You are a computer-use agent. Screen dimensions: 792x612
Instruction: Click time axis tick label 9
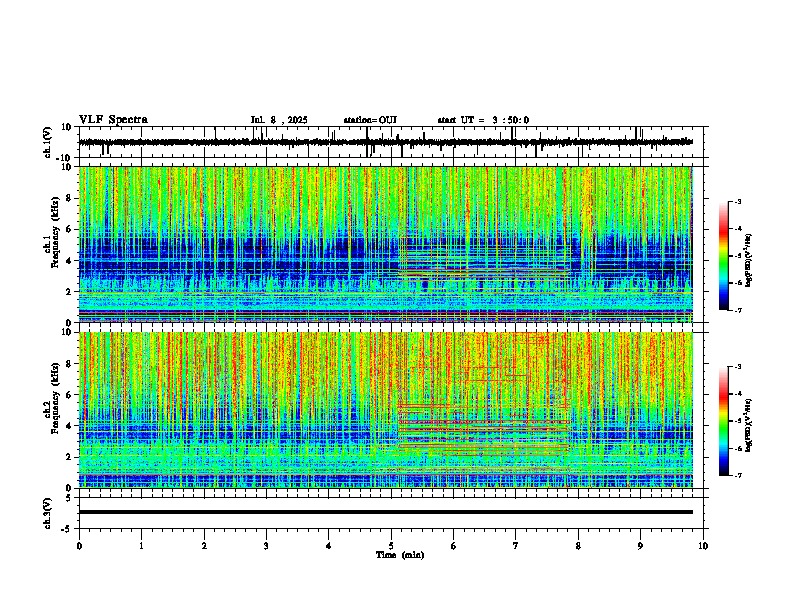[x=640, y=546]
